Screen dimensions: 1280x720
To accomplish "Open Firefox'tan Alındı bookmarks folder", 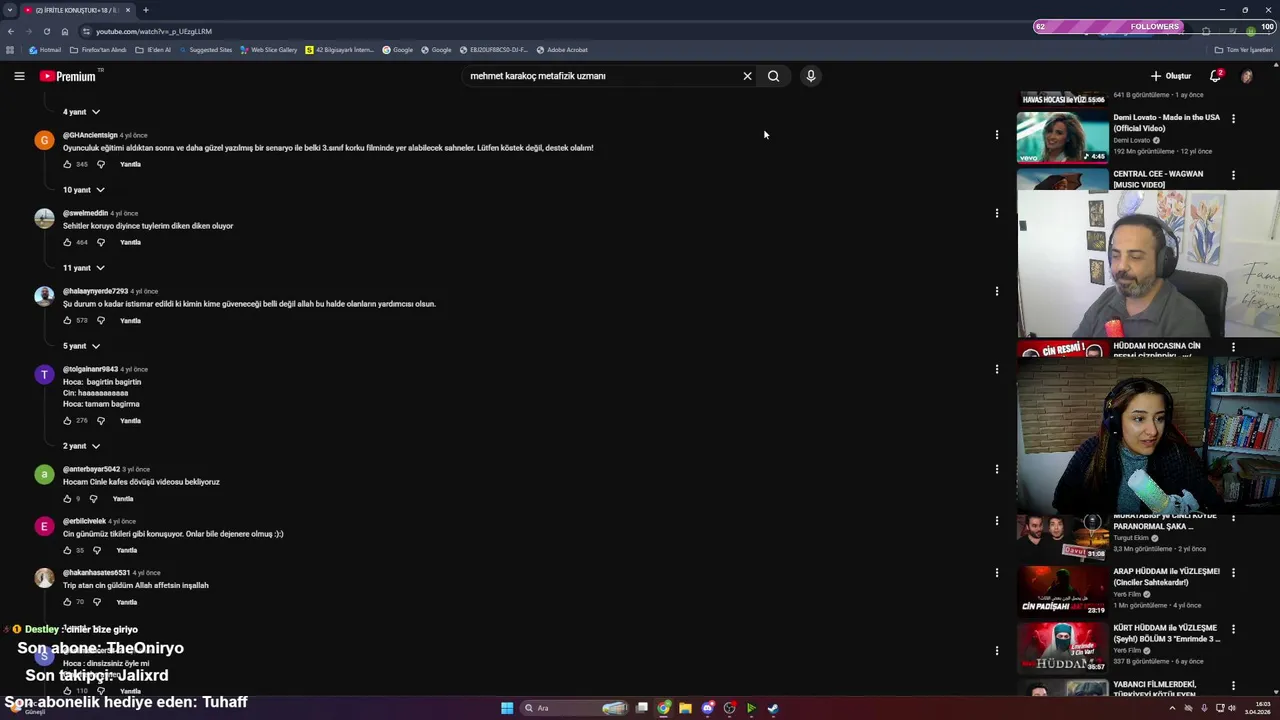I will click(x=98, y=50).
